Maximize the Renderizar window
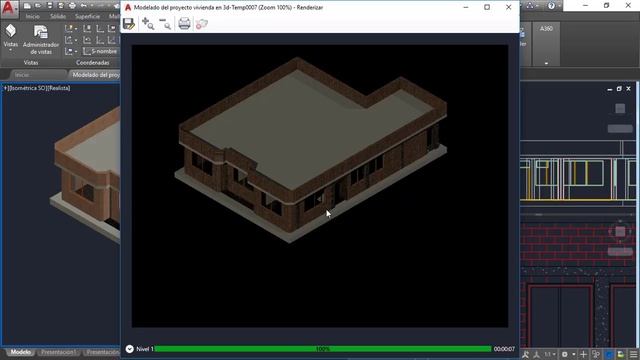Image resolution: width=640 pixels, height=360 pixels. coord(487,7)
